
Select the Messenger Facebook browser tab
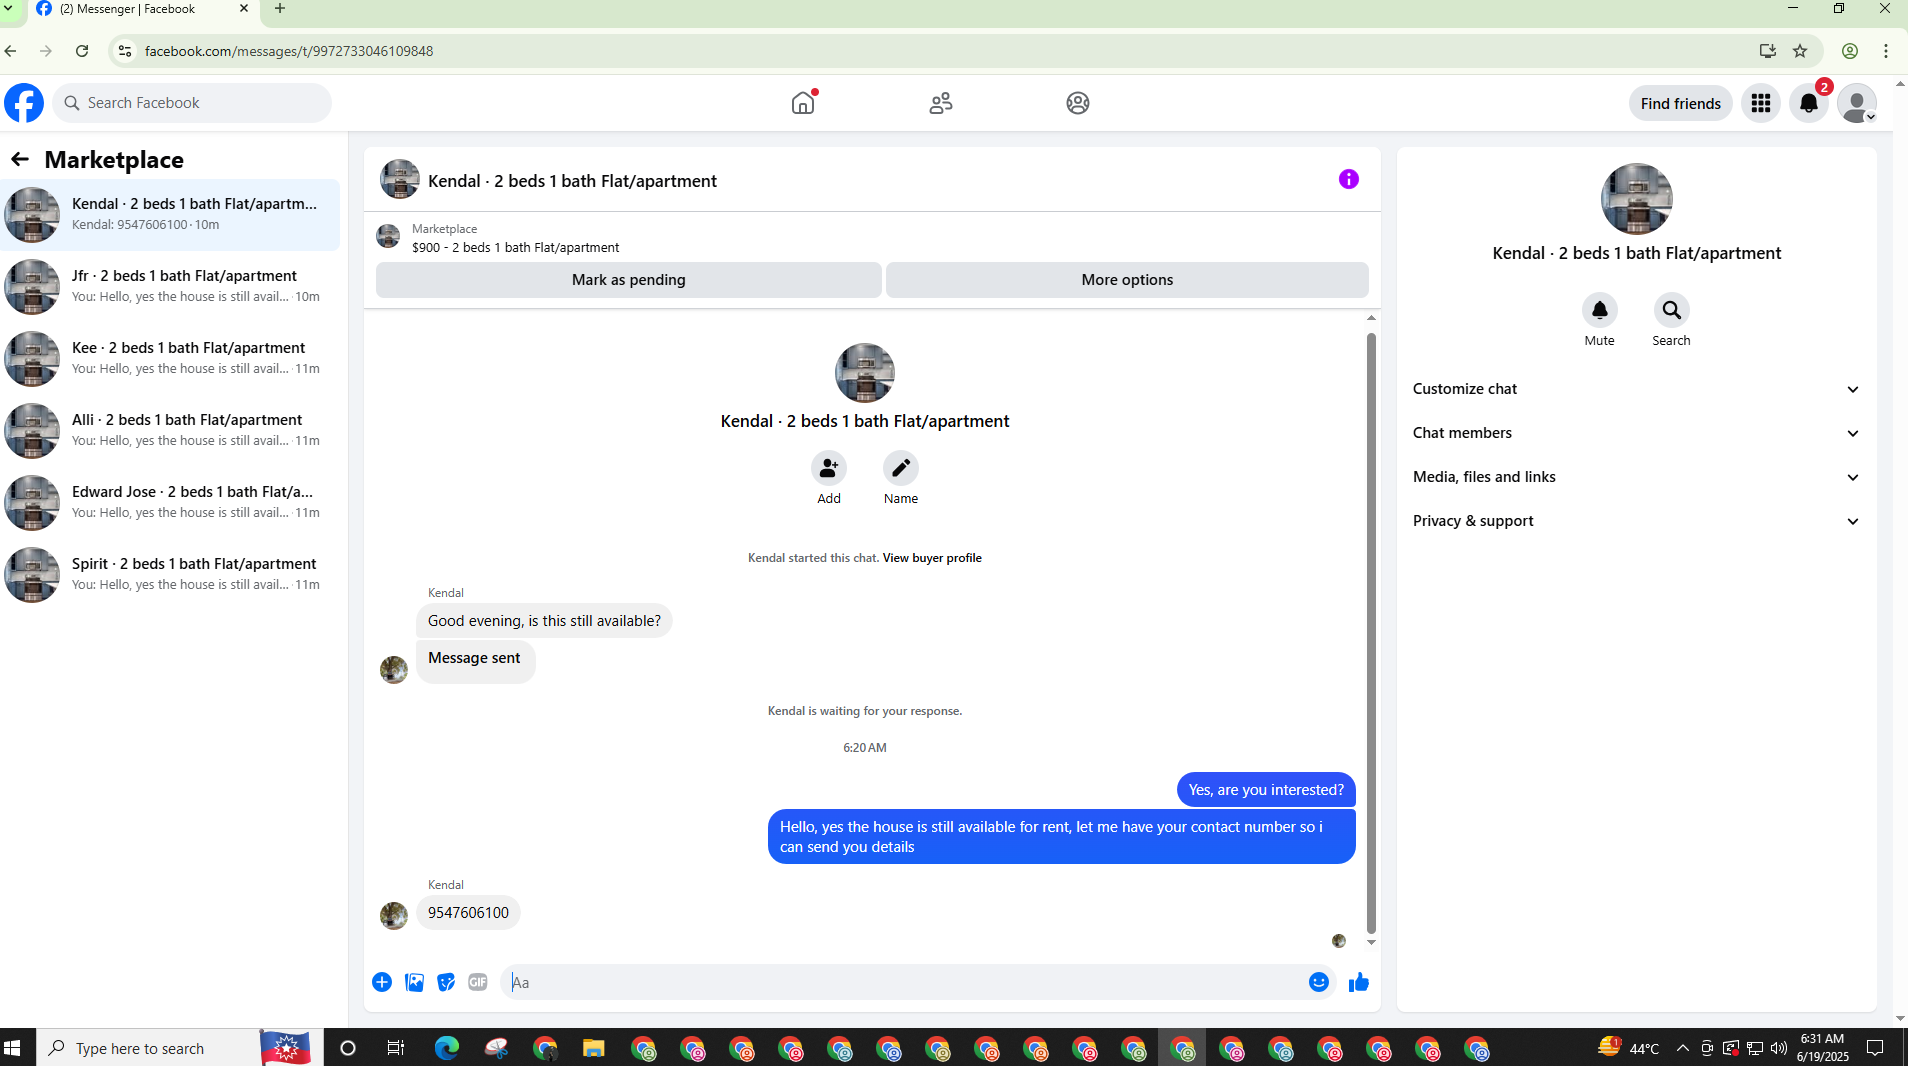(x=142, y=10)
